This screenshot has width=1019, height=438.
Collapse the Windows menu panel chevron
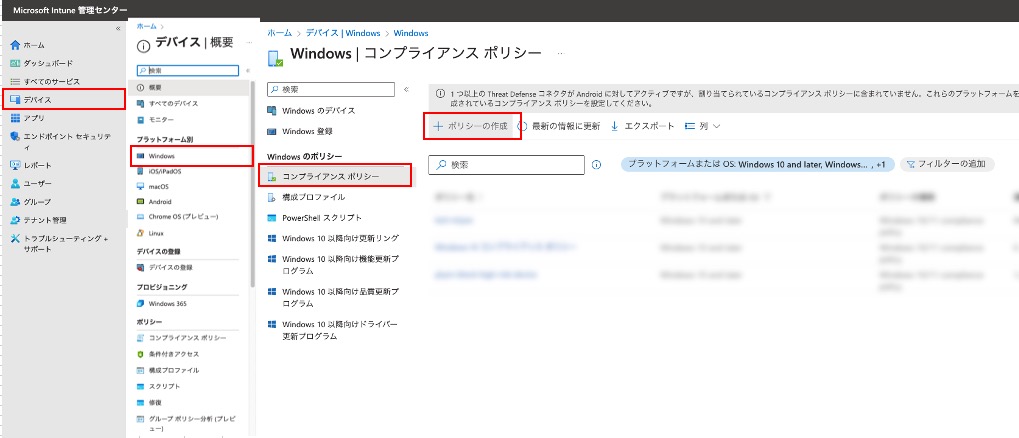pyautogui.click(x=406, y=90)
